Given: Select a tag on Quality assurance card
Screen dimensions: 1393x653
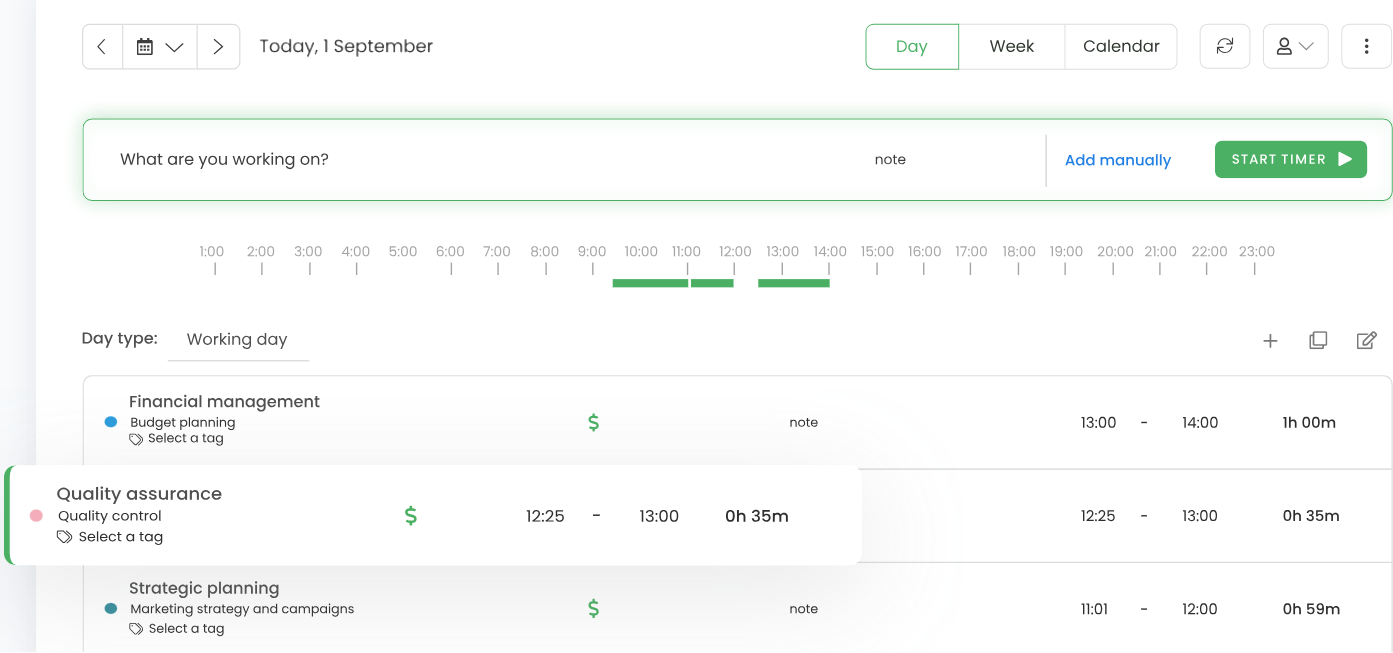Looking at the screenshot, I should (110, 537).
